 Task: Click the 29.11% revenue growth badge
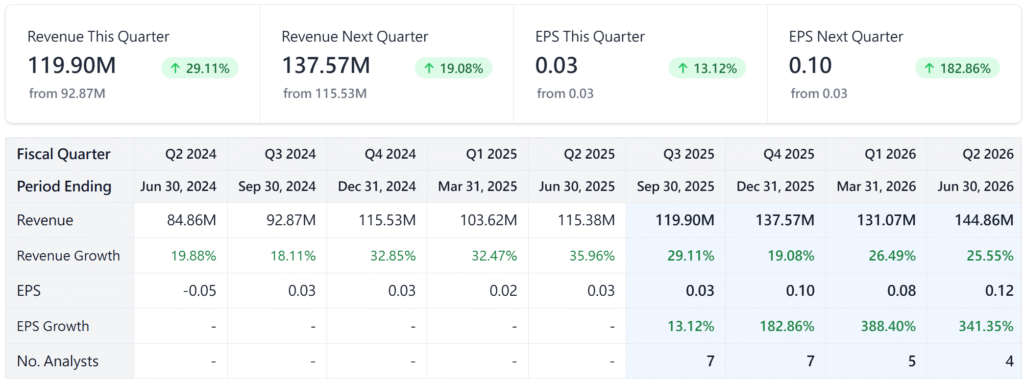pyautogui.click(x=200, y=68)
